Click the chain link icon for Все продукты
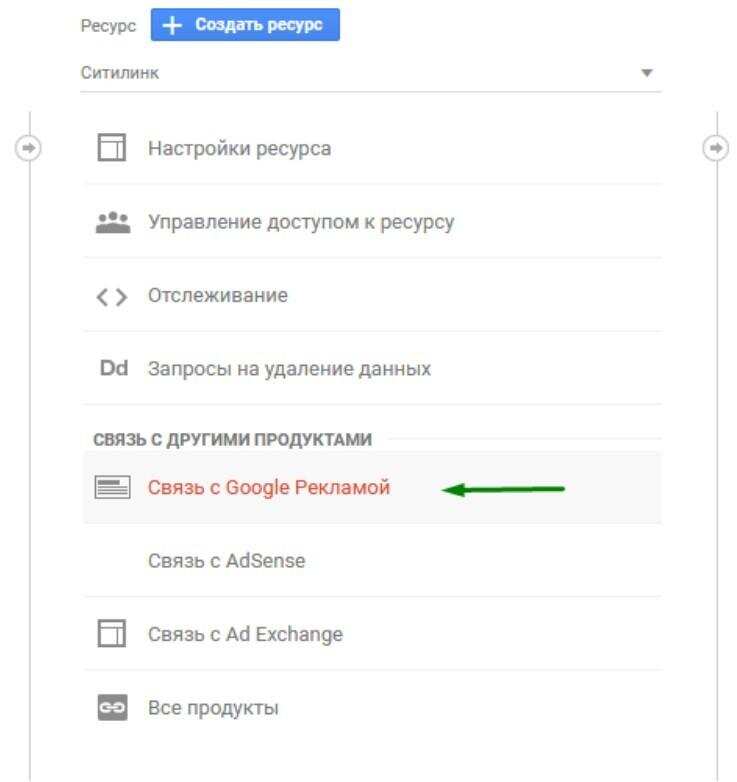This screenshot has width=737, height=782. 113,709
